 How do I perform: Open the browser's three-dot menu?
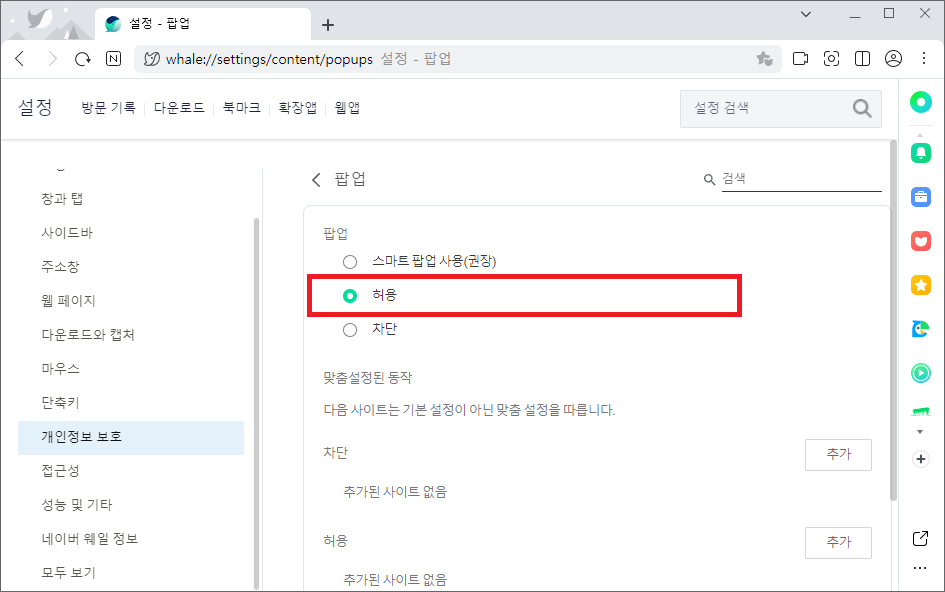924,58
